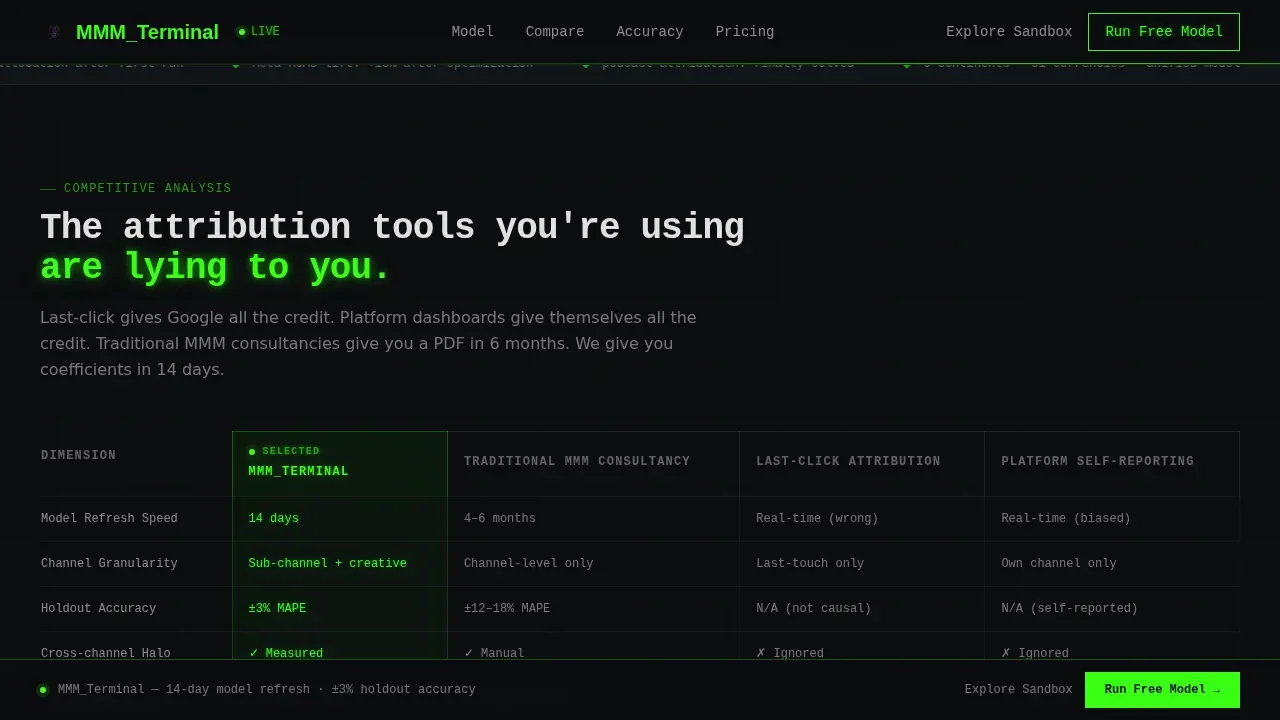Open the MMM_Terminal brand home link
This screenshot has height=720, width=1280.
pos(132,32)
